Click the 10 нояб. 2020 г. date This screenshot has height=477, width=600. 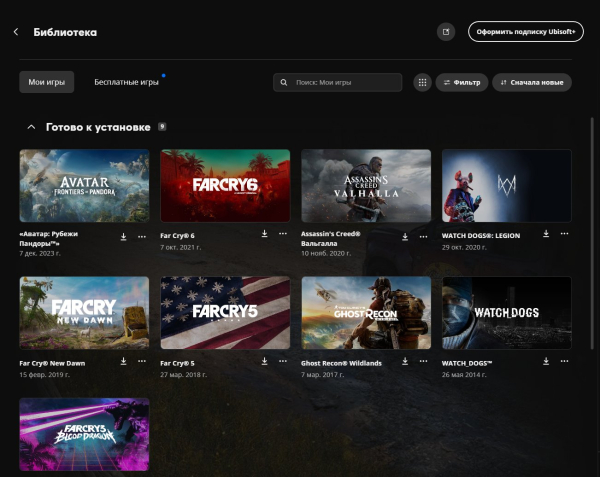(x=326, y=253)
